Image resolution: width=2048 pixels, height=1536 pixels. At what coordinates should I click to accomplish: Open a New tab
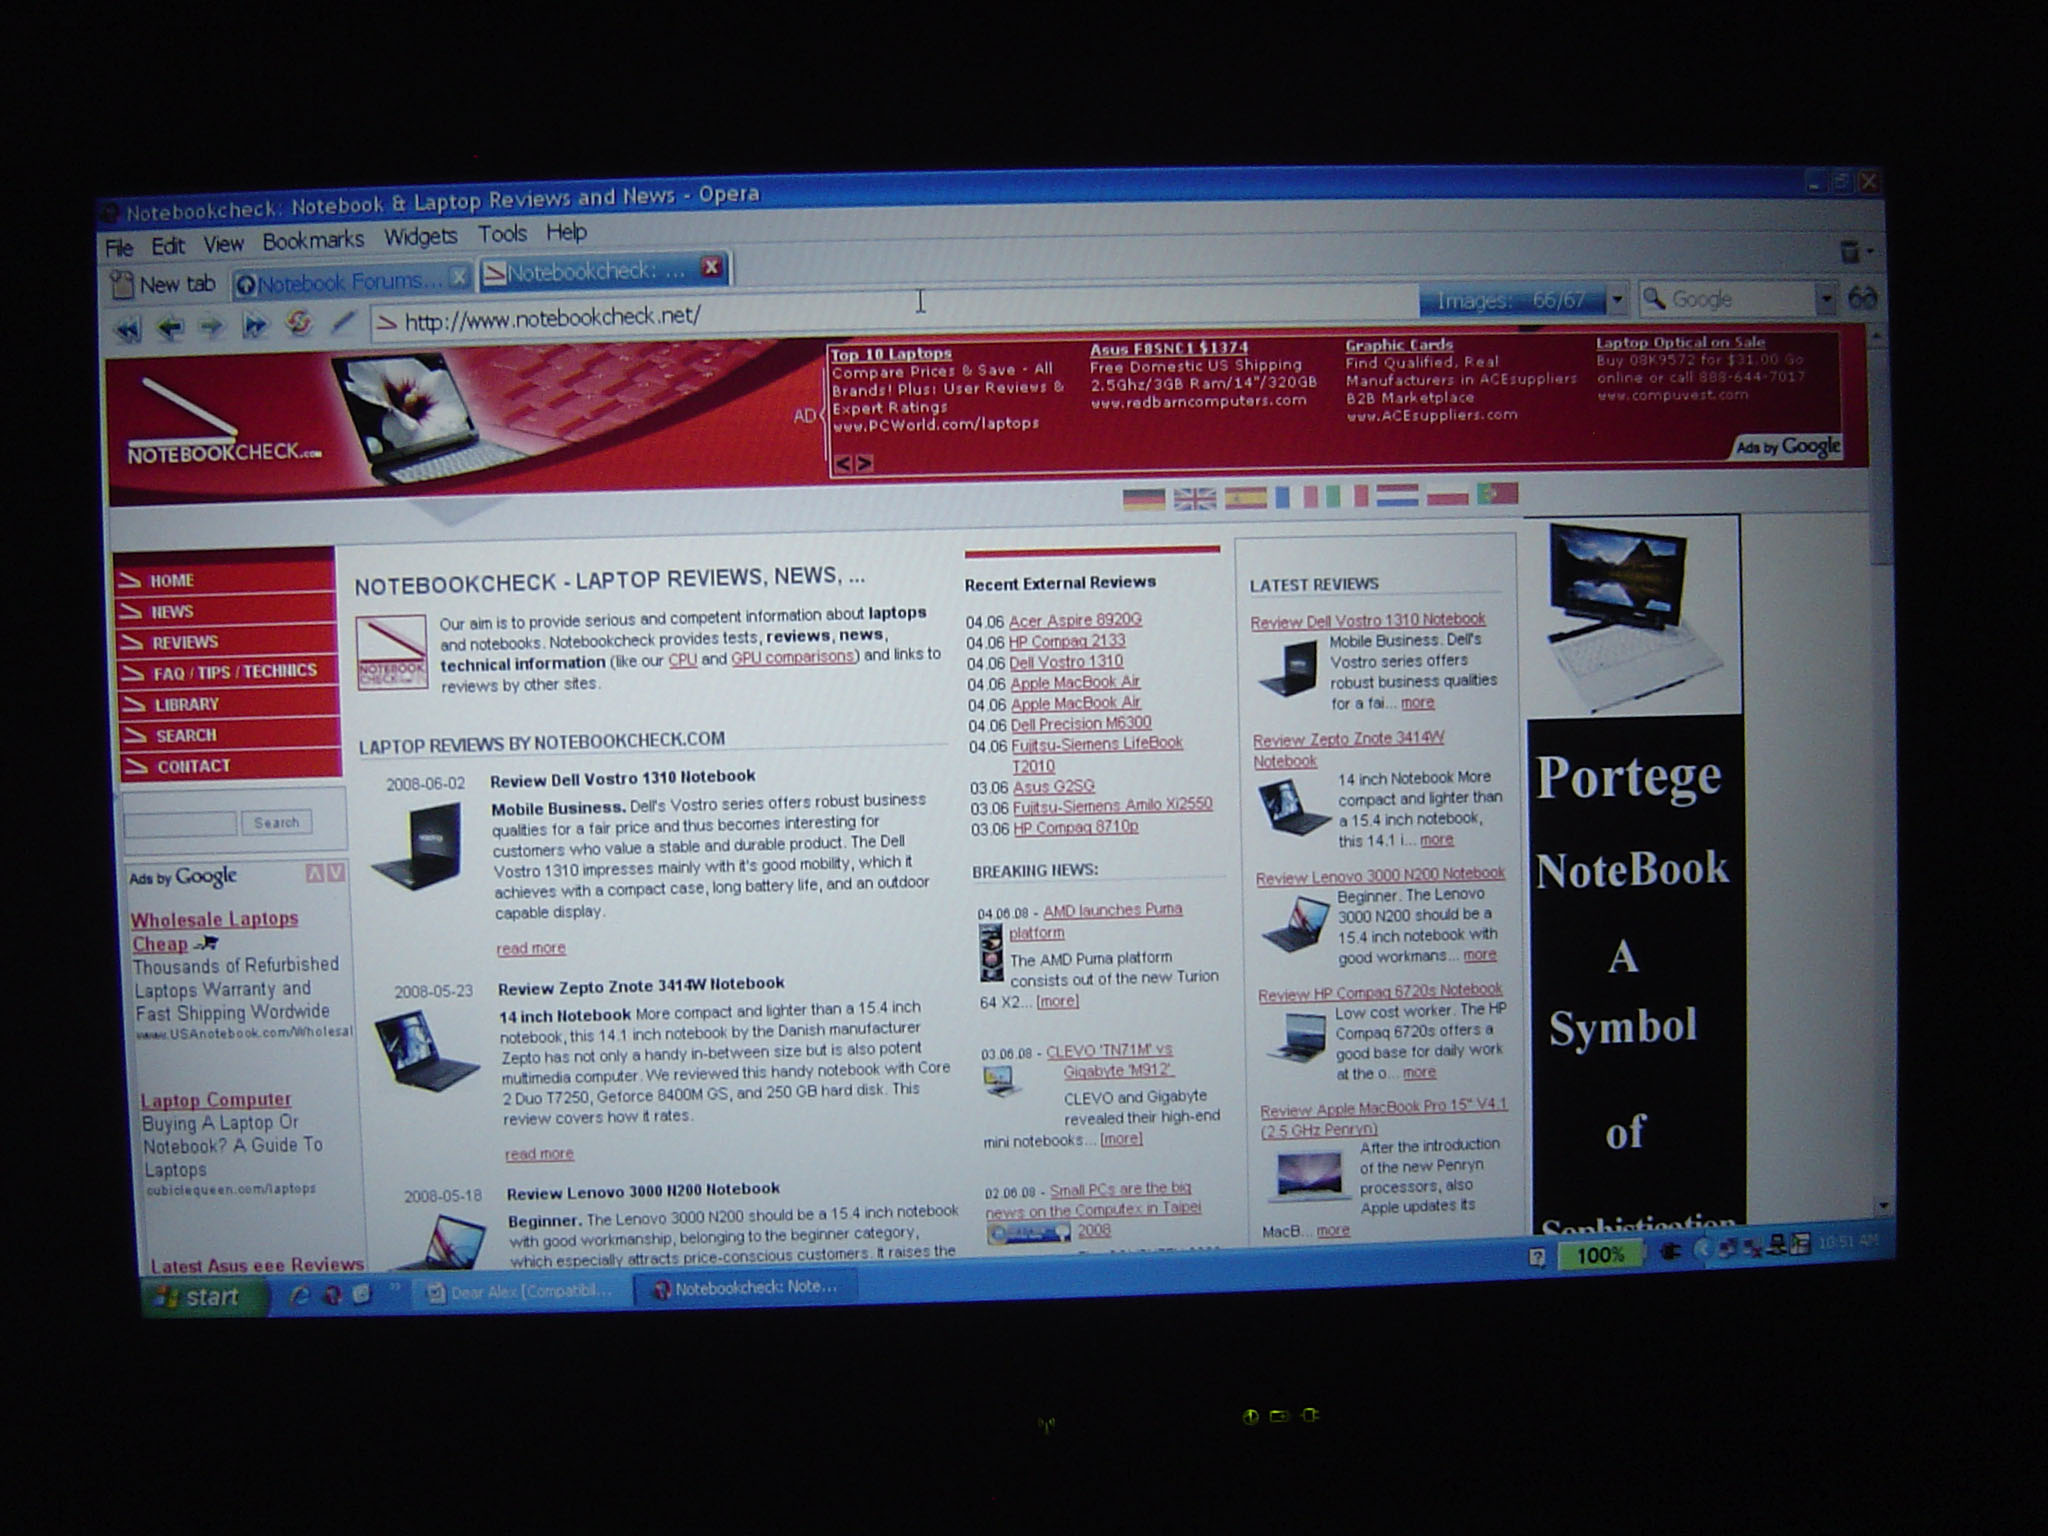(163, 284)
